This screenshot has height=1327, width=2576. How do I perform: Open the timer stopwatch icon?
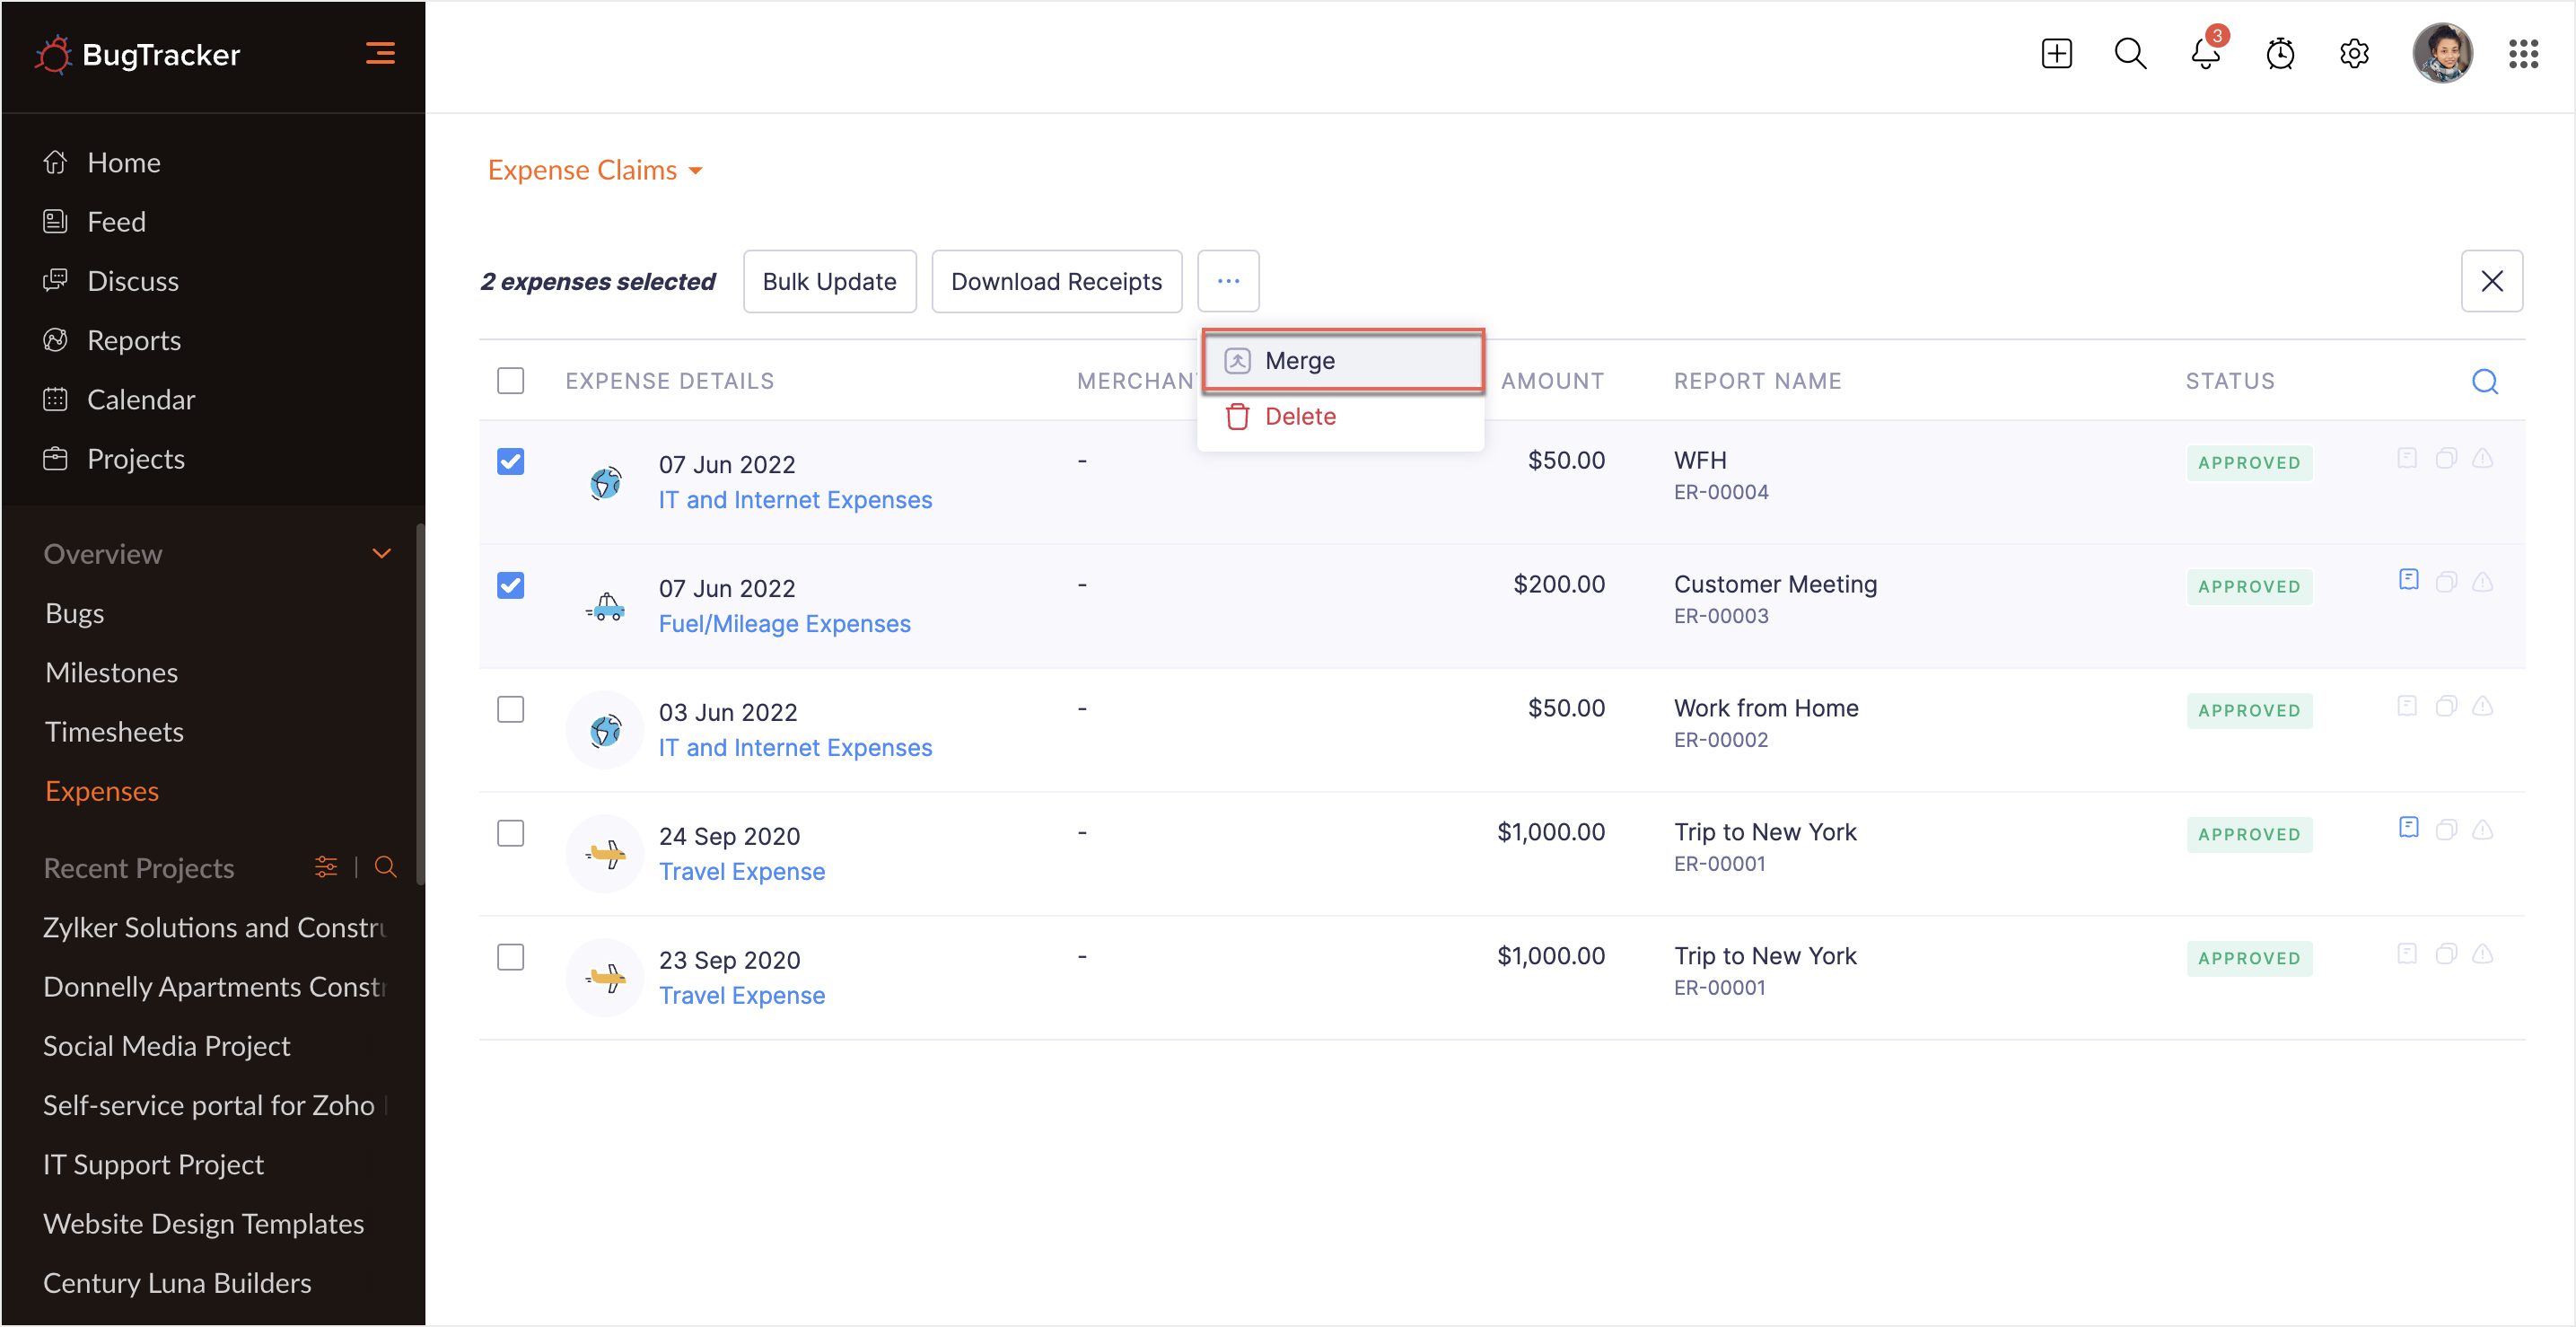pyautogui.click(x=2279, y=54)
